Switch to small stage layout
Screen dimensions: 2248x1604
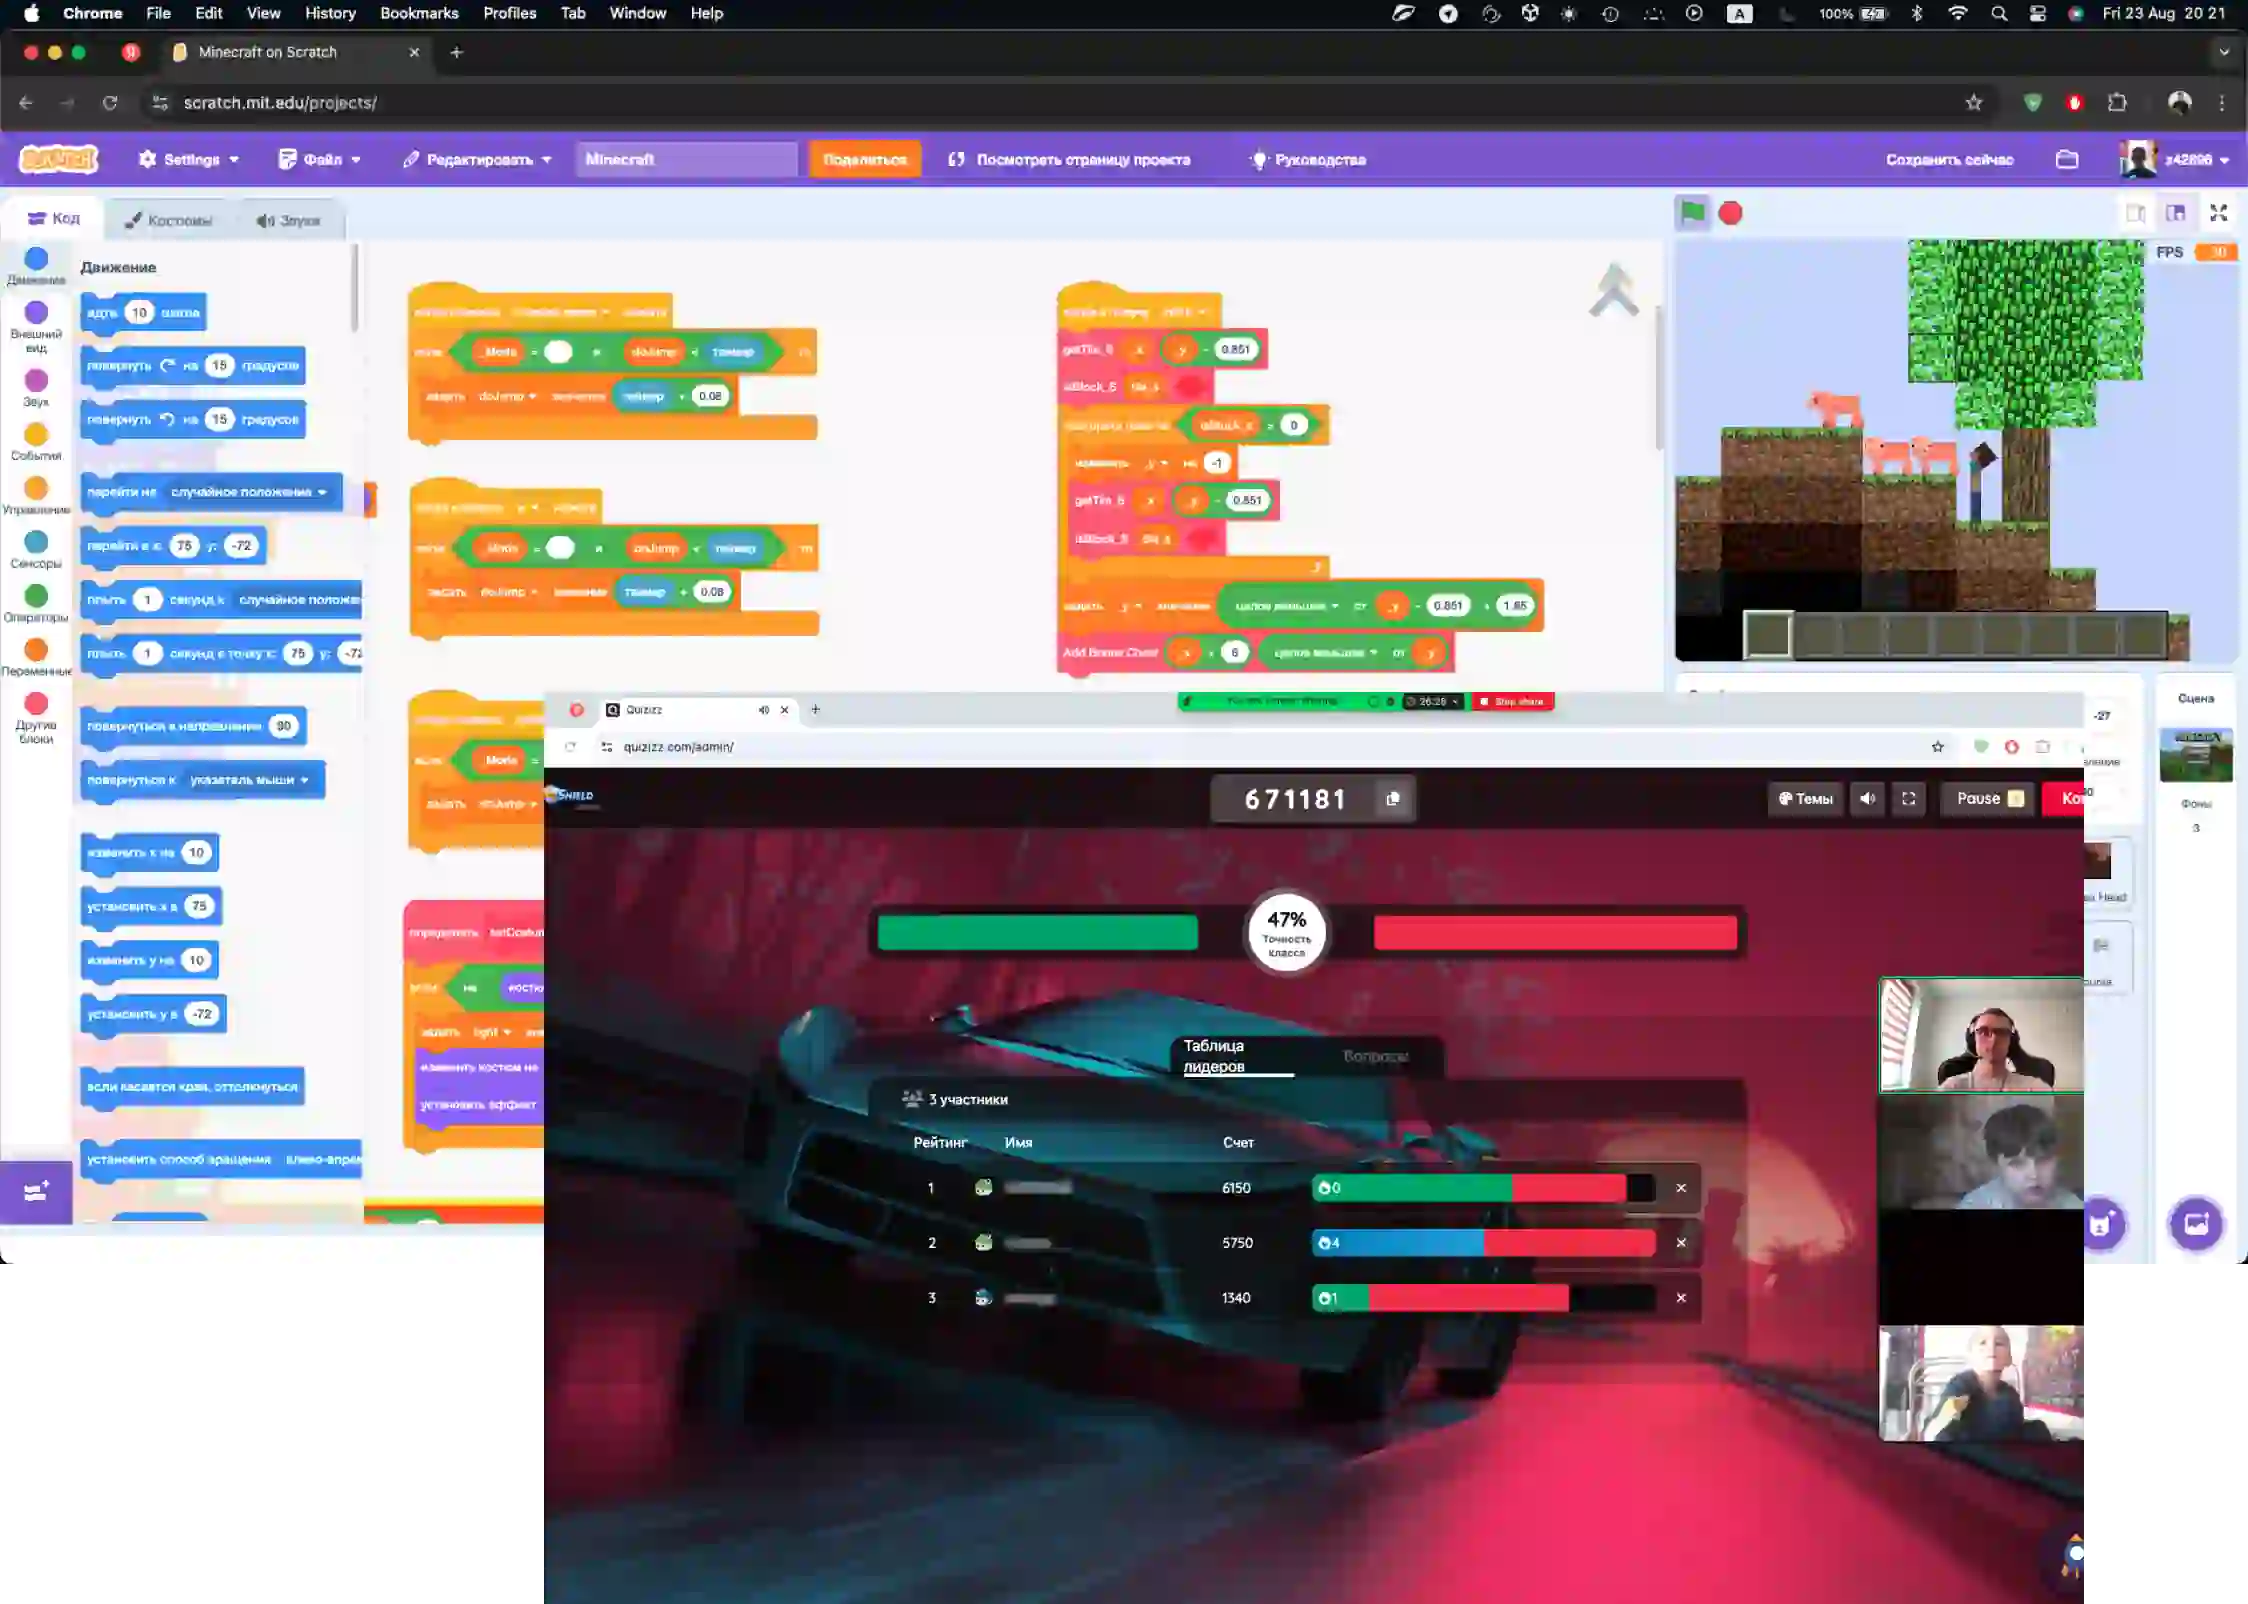coord(2136,213)
